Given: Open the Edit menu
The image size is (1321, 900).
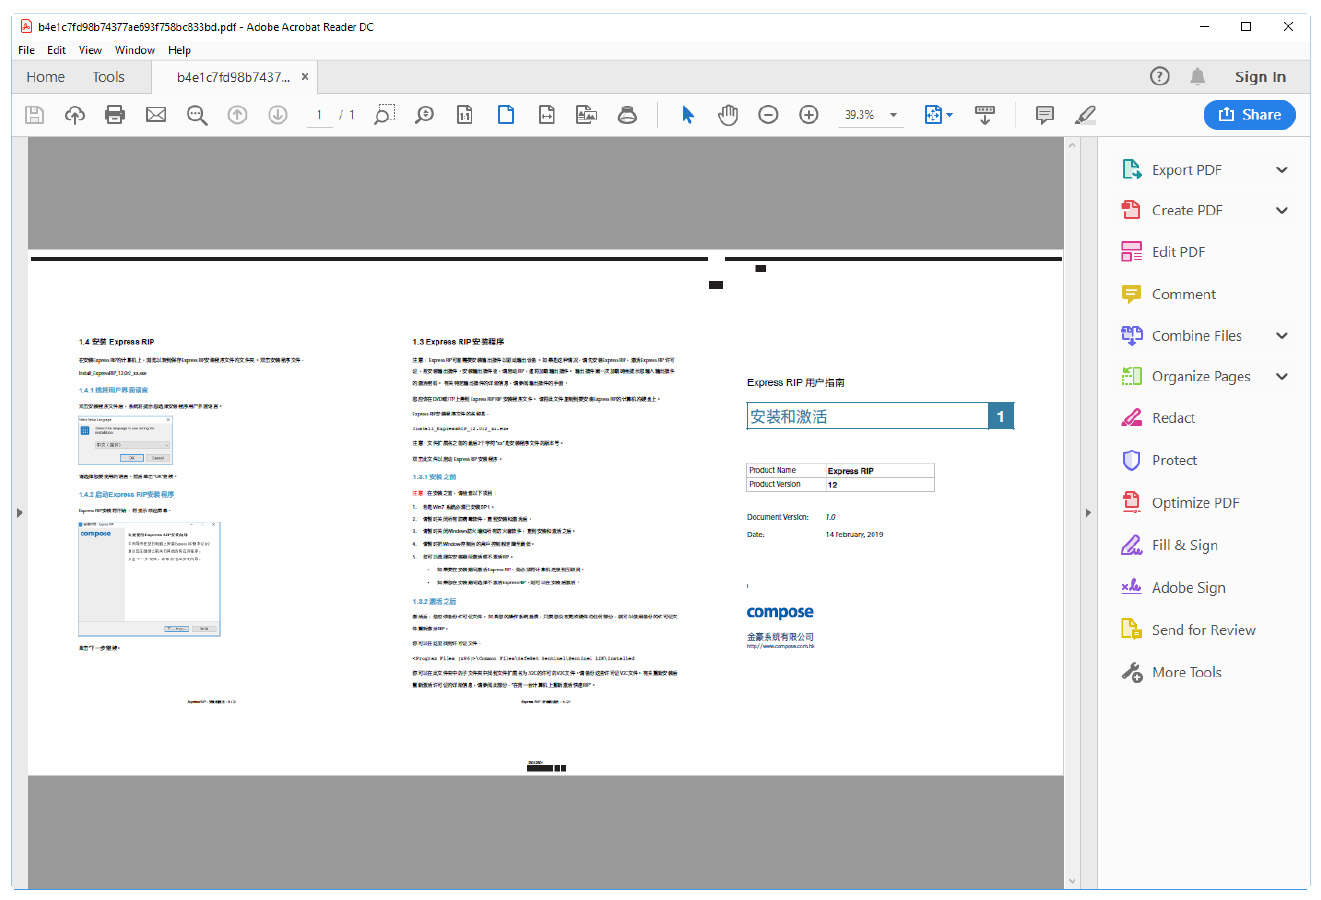Looking at the screenshot, I should pos(56,50).
